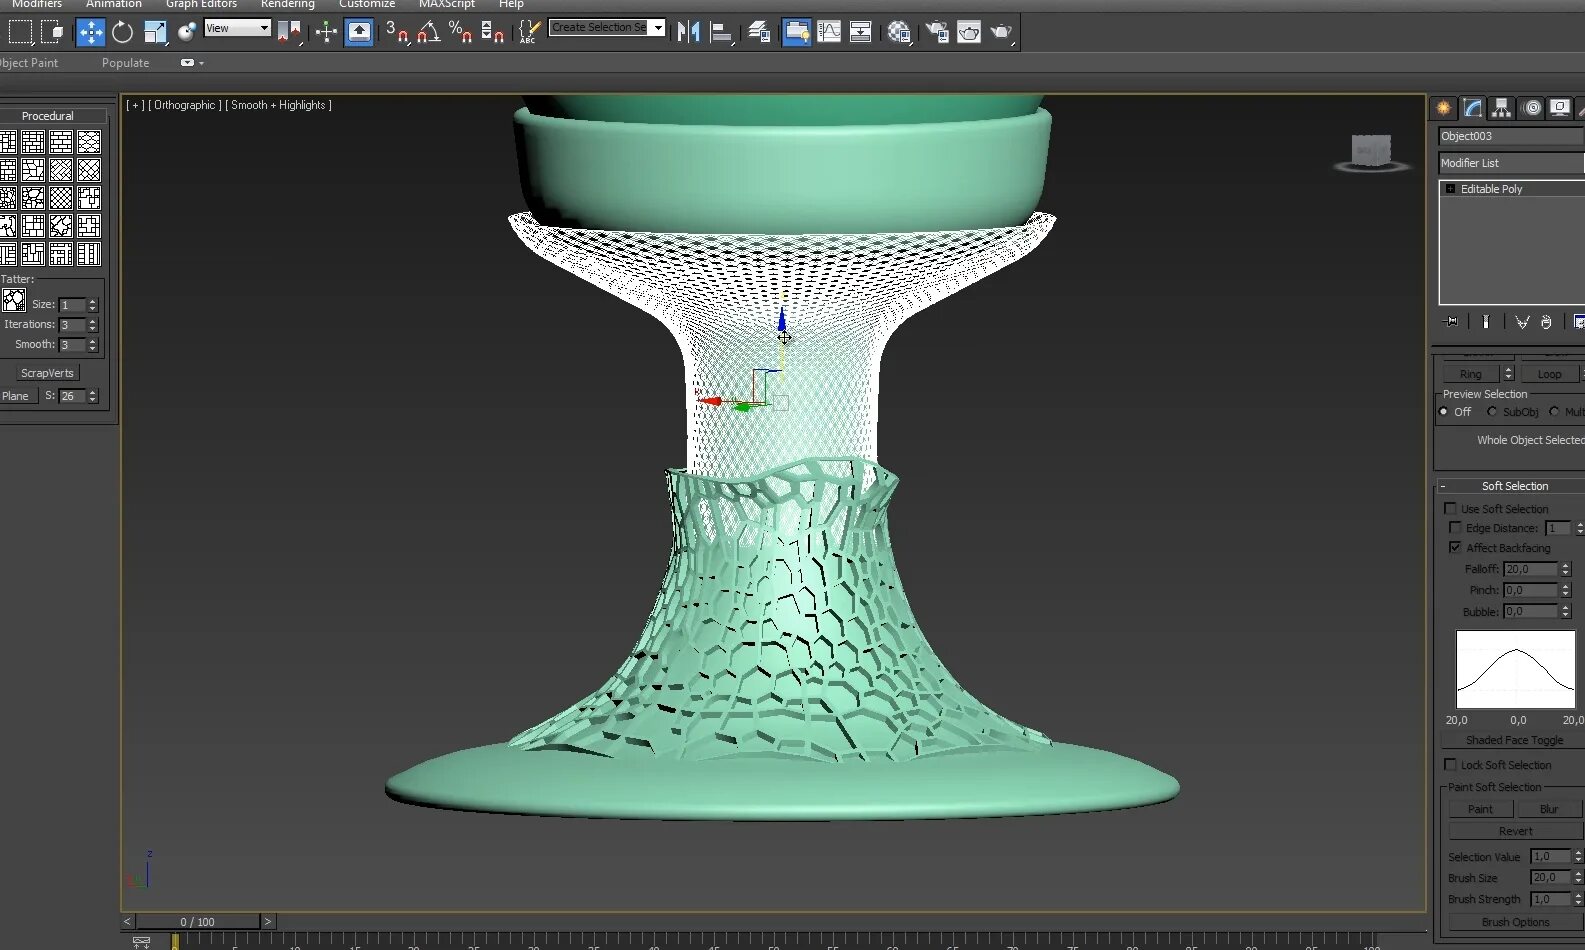Open the Reference Coordinate System View dropdown
The height and width of the screenshot is (950, 1585).
coord(238,28)
